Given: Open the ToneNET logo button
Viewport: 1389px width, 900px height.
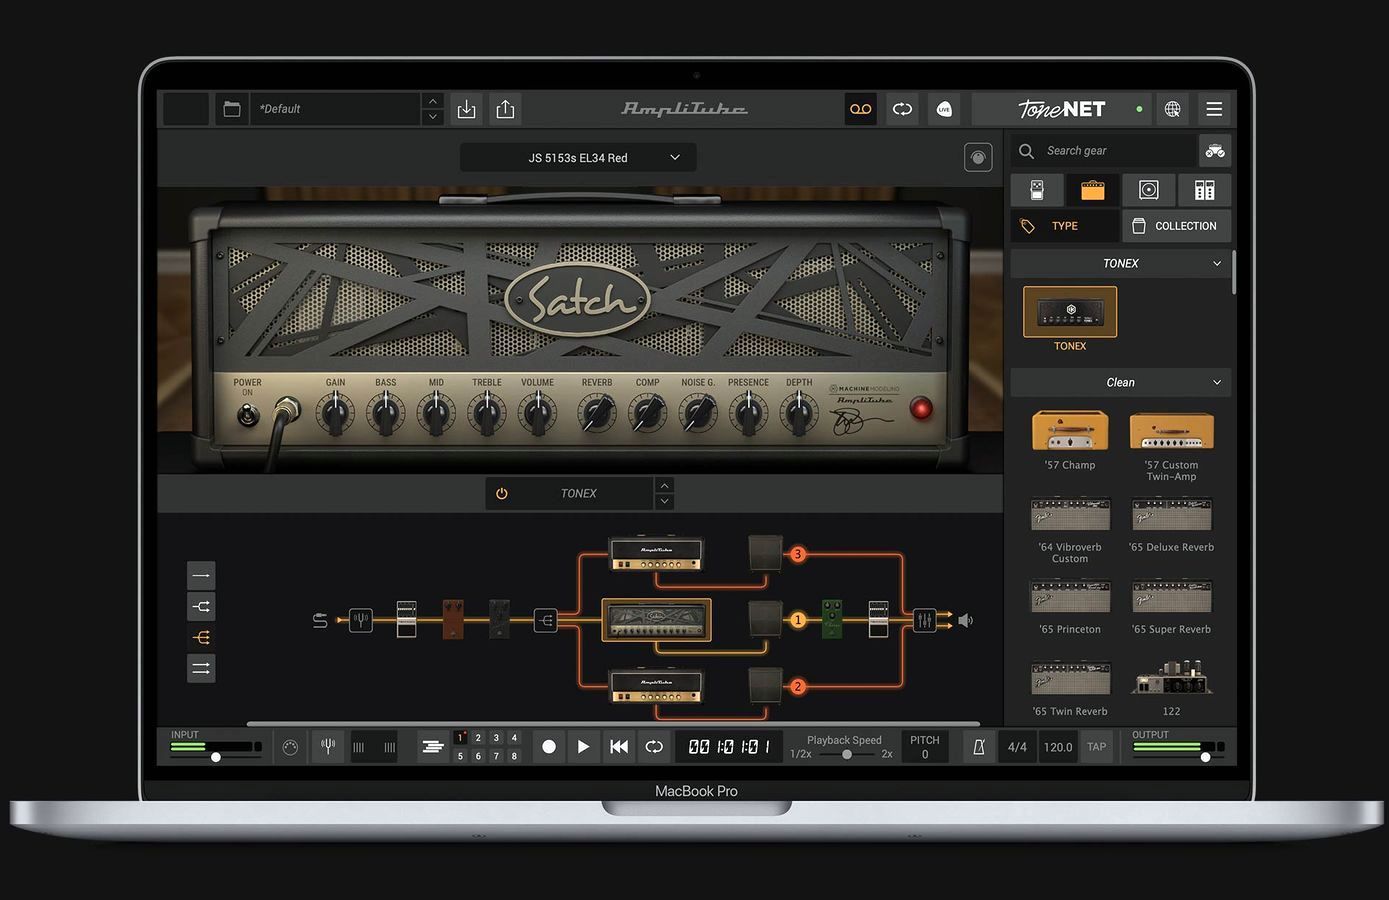Looking at the screenshot, I should (1061, 109).
